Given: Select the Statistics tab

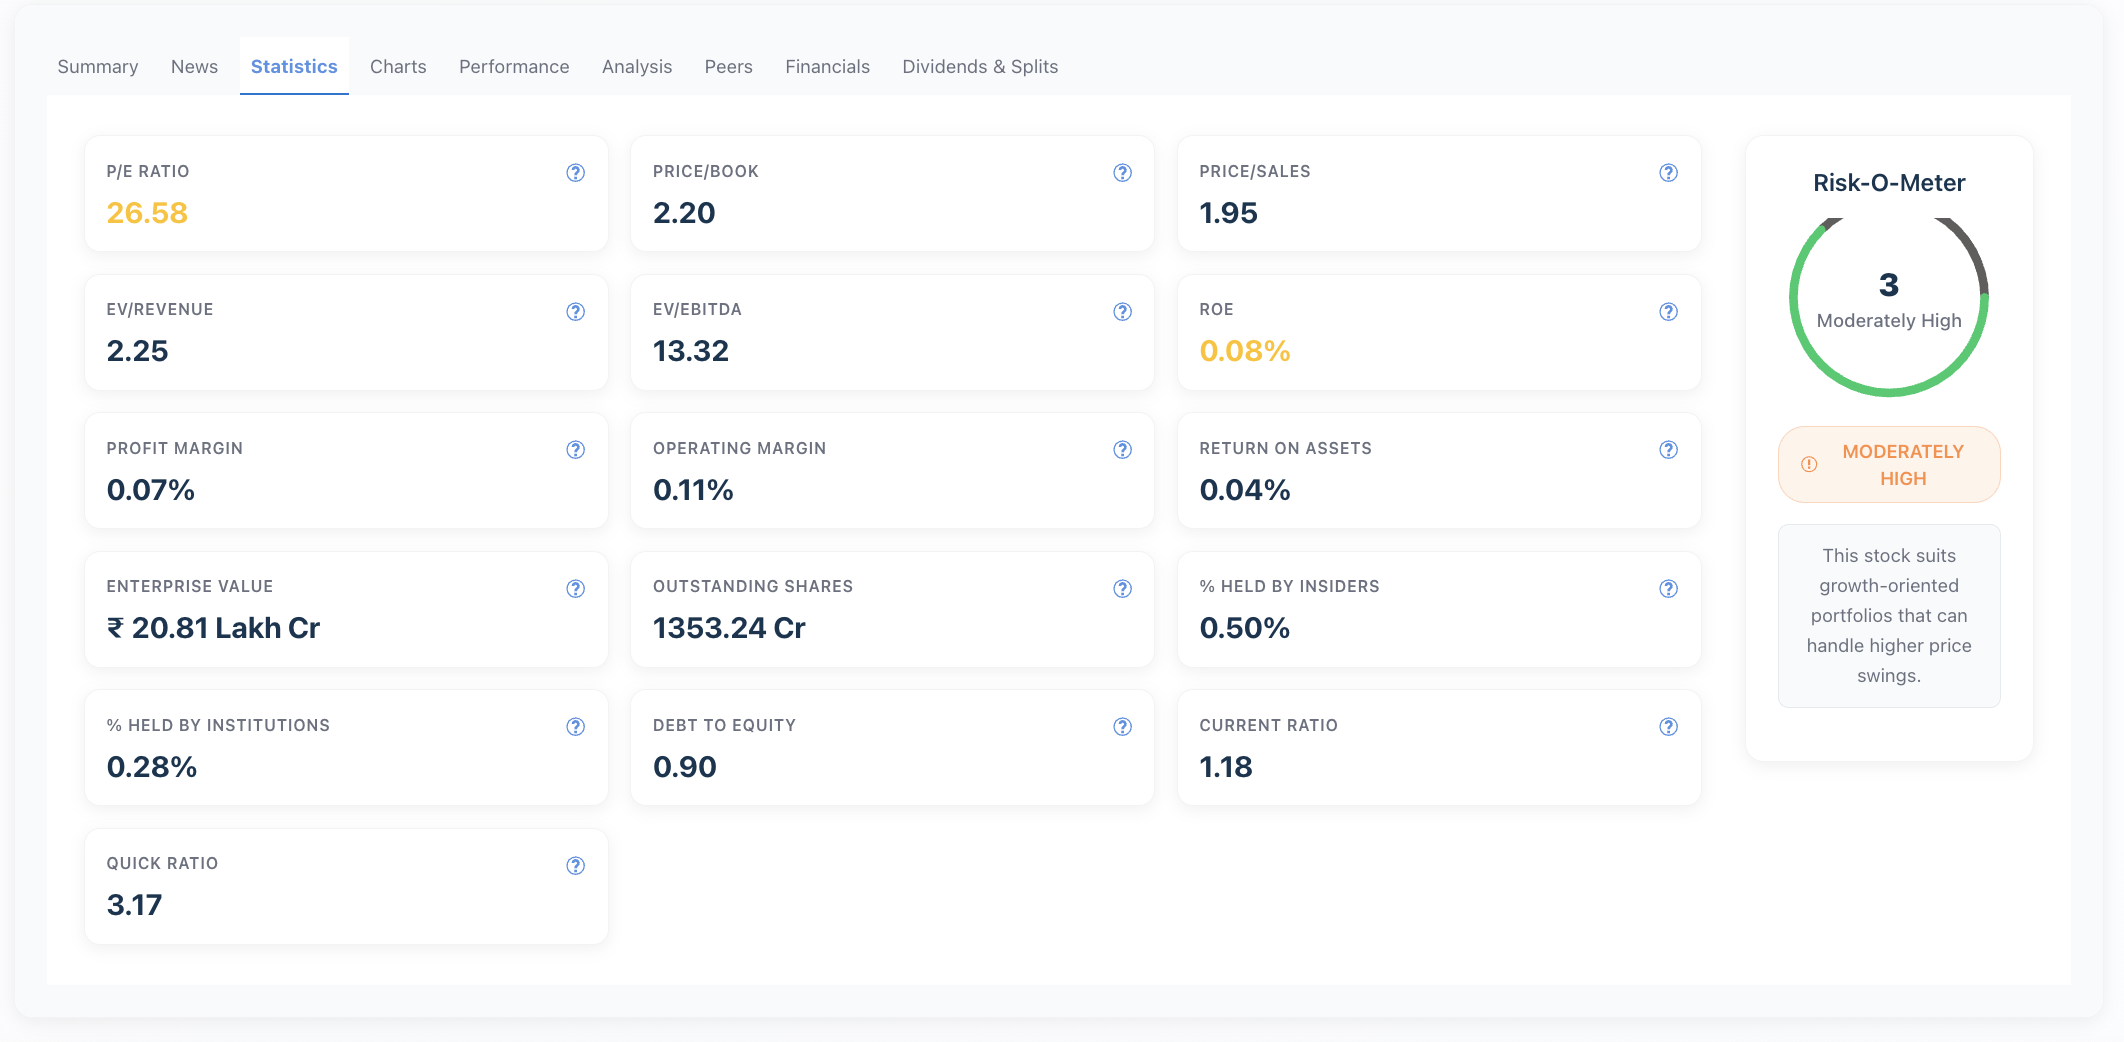Looking at the screenshot, I should [x=294, y=67].
